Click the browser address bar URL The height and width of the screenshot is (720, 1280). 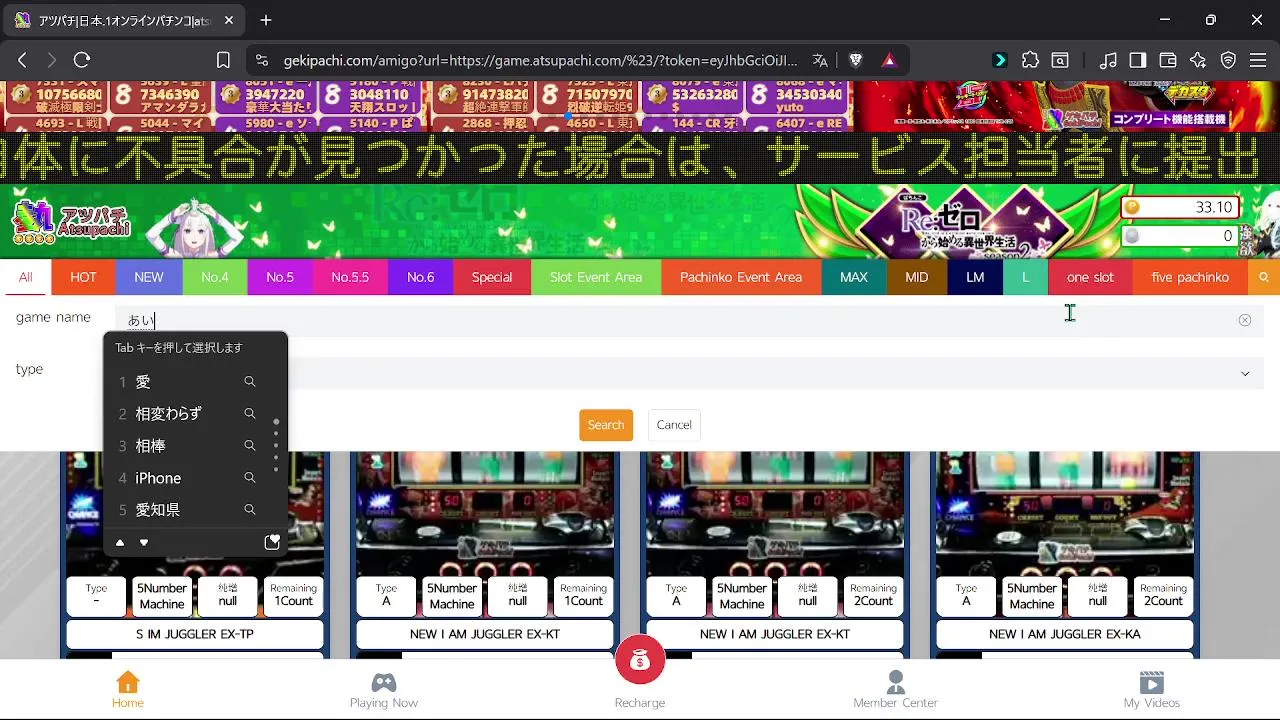point(540,60)
